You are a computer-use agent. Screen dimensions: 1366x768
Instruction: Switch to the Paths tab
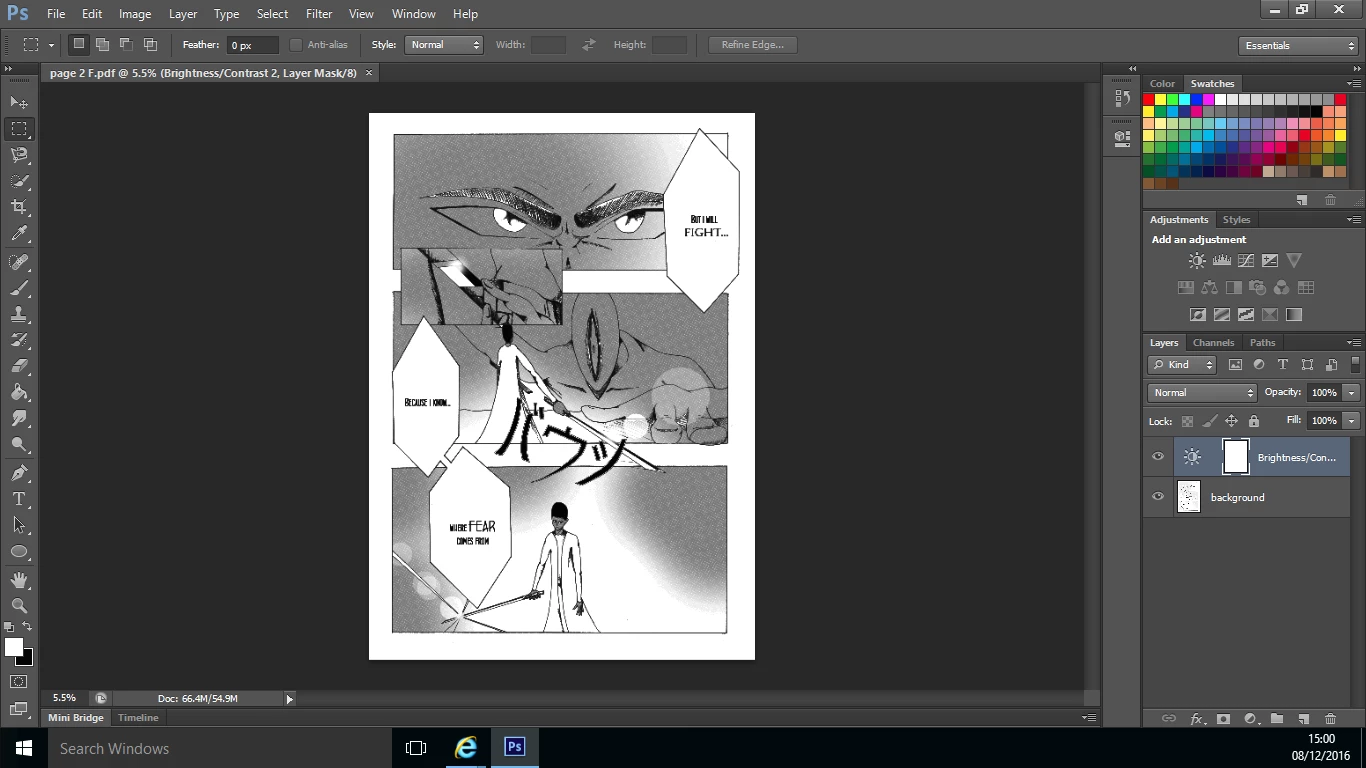pyautogui.click(x=1262, y=342)
